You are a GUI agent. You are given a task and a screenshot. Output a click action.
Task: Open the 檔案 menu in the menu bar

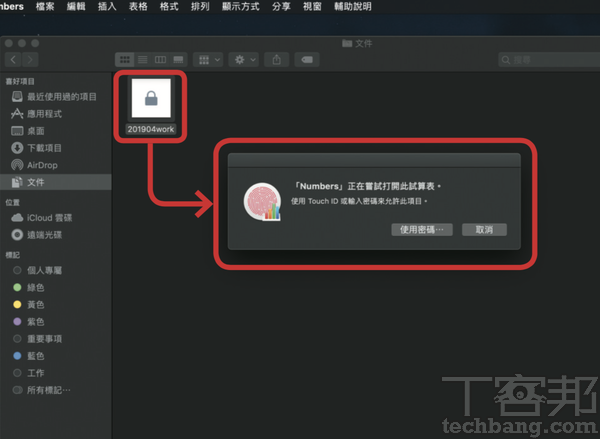45,6
